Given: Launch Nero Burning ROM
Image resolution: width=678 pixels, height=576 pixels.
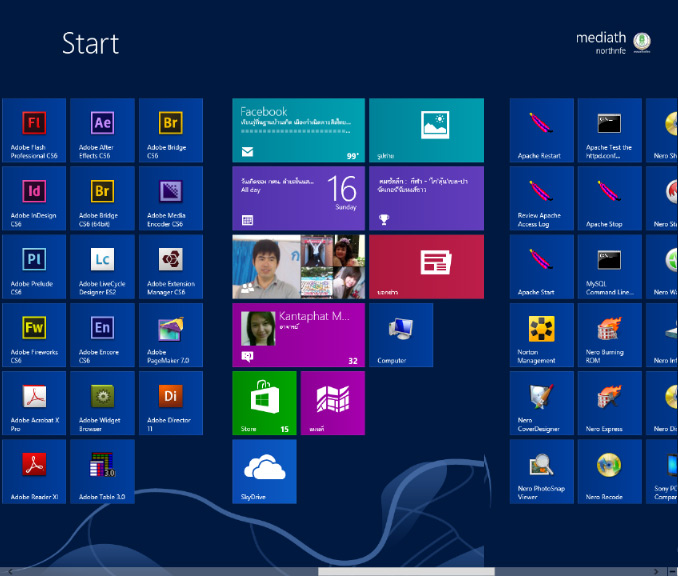Looking at the screenshot, I should 610,335.
